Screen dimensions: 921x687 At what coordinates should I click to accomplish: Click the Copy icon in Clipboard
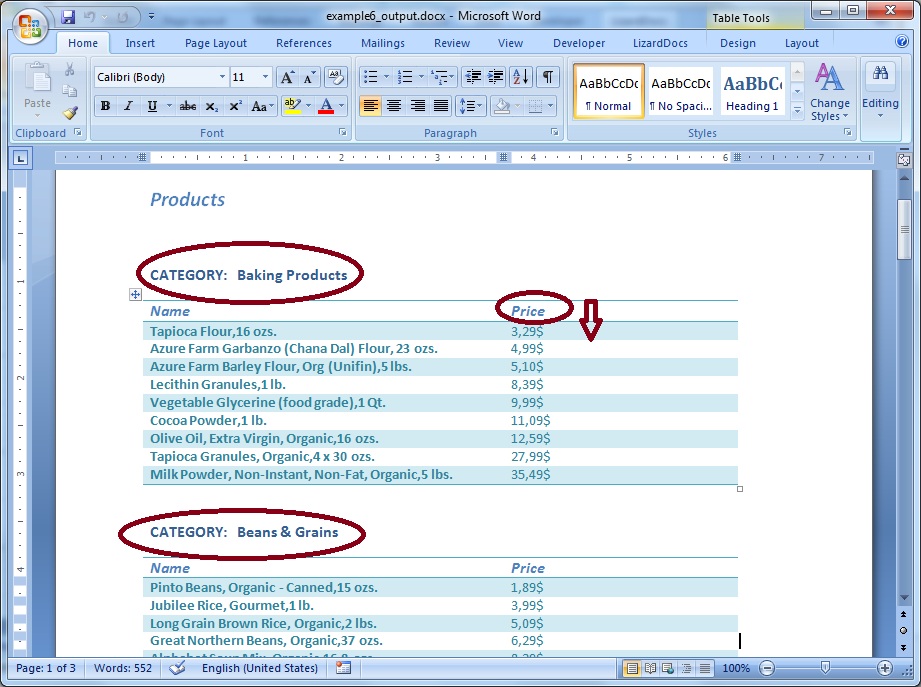point(69,90)
